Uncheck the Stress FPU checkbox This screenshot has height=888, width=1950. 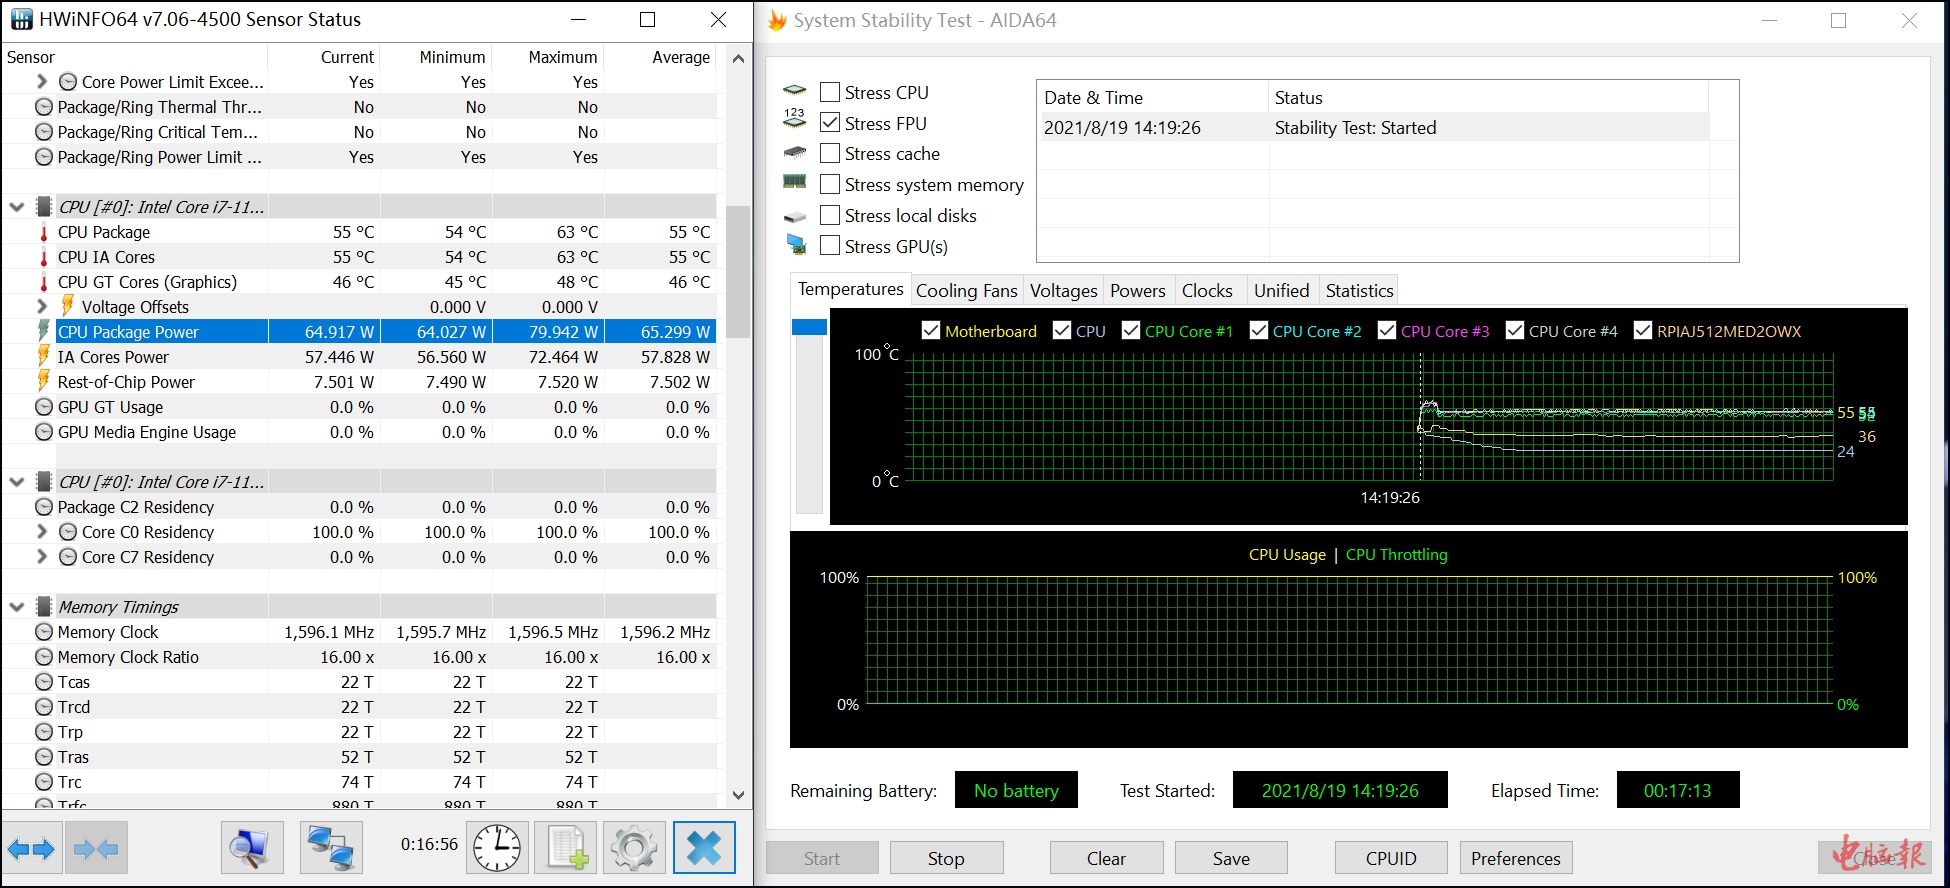click(829, 123)
